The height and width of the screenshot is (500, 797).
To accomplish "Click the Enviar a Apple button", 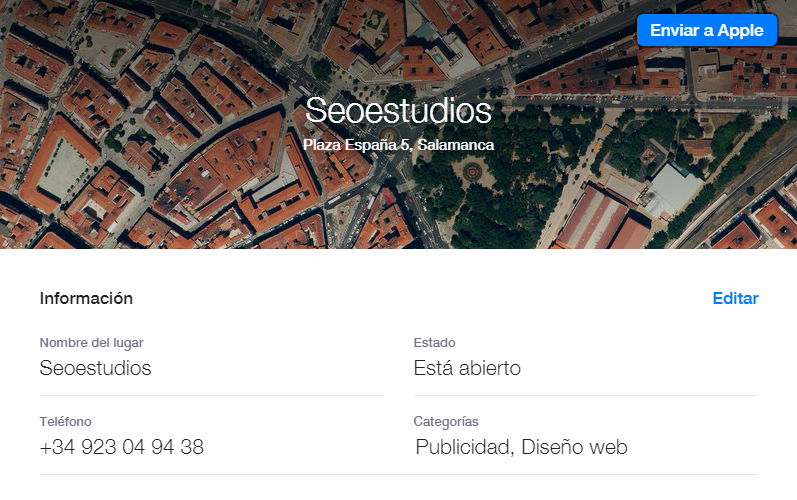I will [707, 30].
